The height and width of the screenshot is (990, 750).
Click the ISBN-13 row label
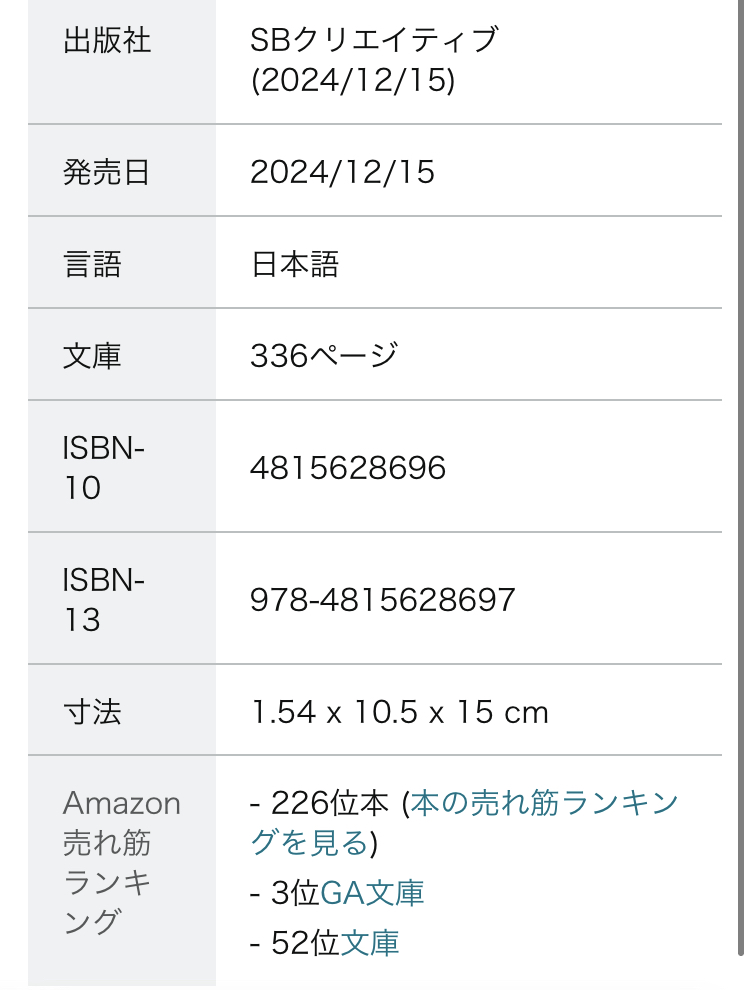[x=104, y=599]
